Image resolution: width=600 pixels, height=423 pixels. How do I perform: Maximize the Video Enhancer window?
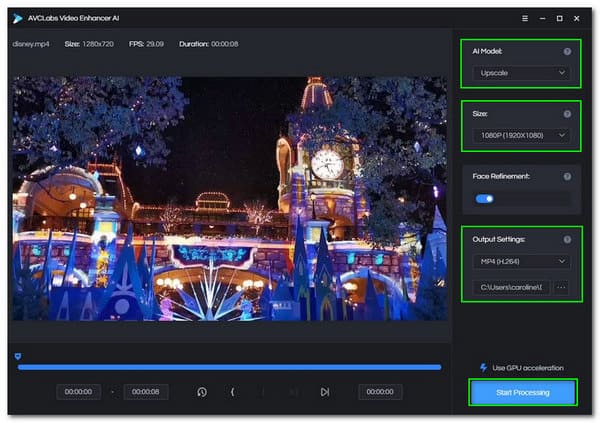point(559,18)
